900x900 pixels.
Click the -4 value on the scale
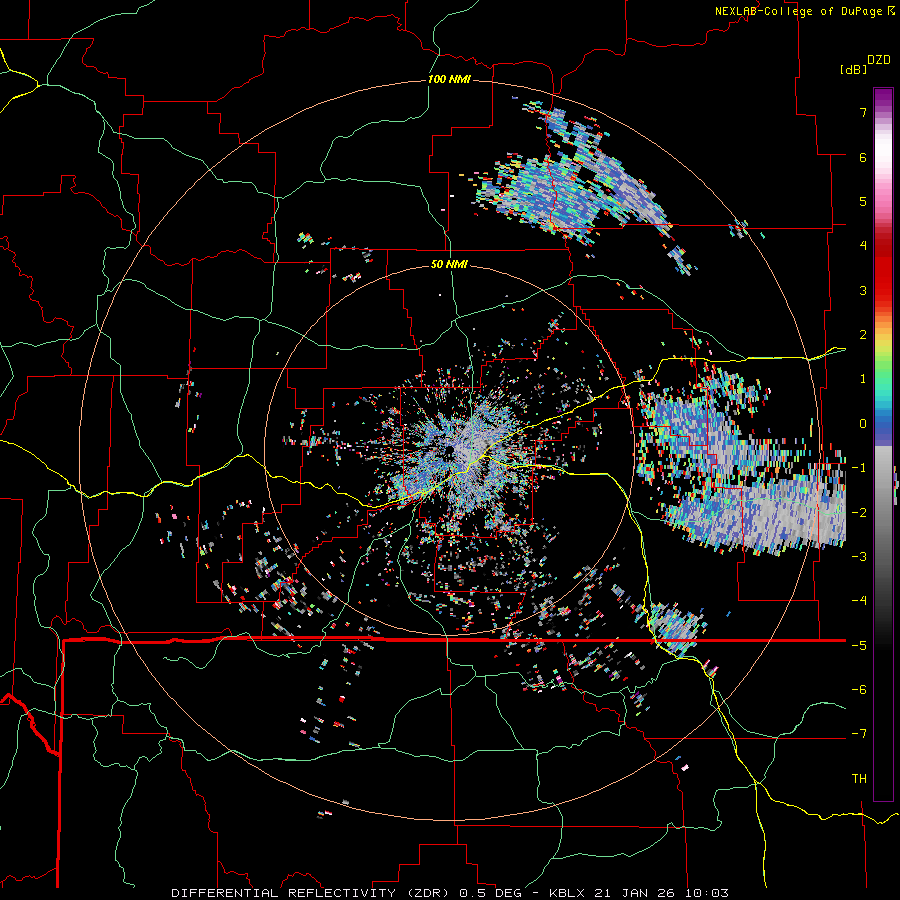pos(859,600)
